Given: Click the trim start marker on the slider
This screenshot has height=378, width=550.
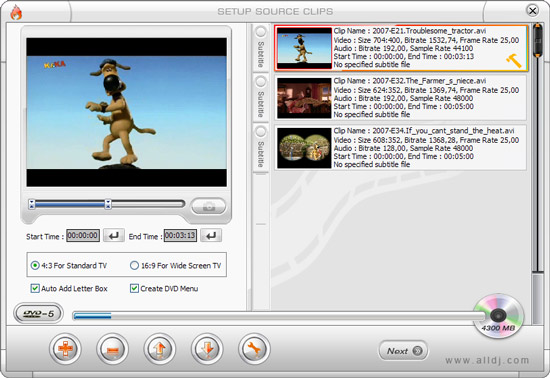Looking at the screenshot, I should (x=32, y=204).
